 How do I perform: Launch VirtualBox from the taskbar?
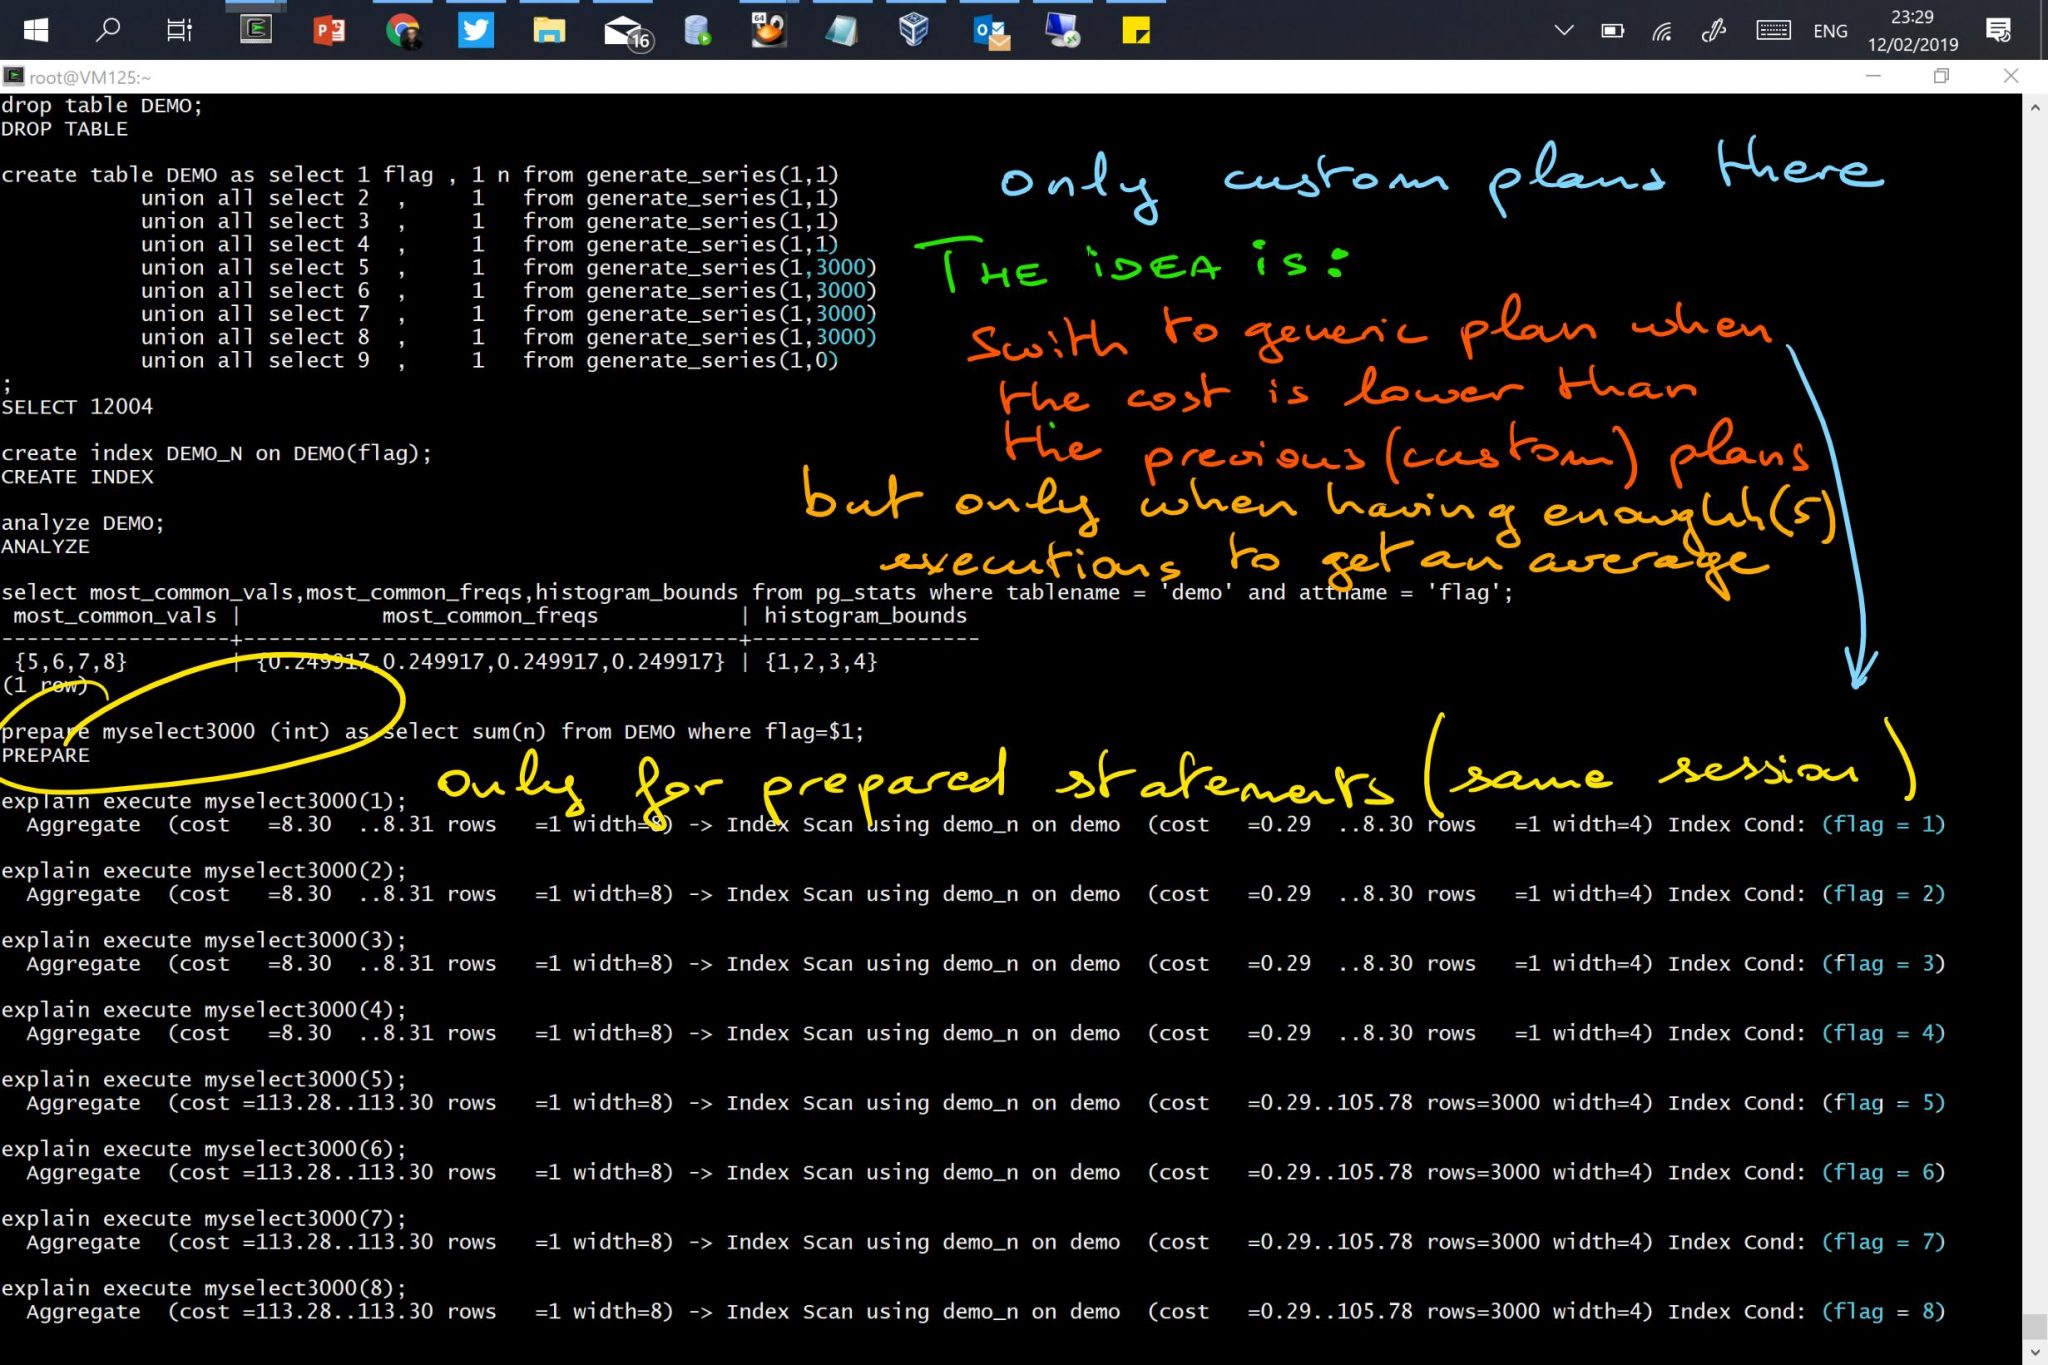[913, 30]
